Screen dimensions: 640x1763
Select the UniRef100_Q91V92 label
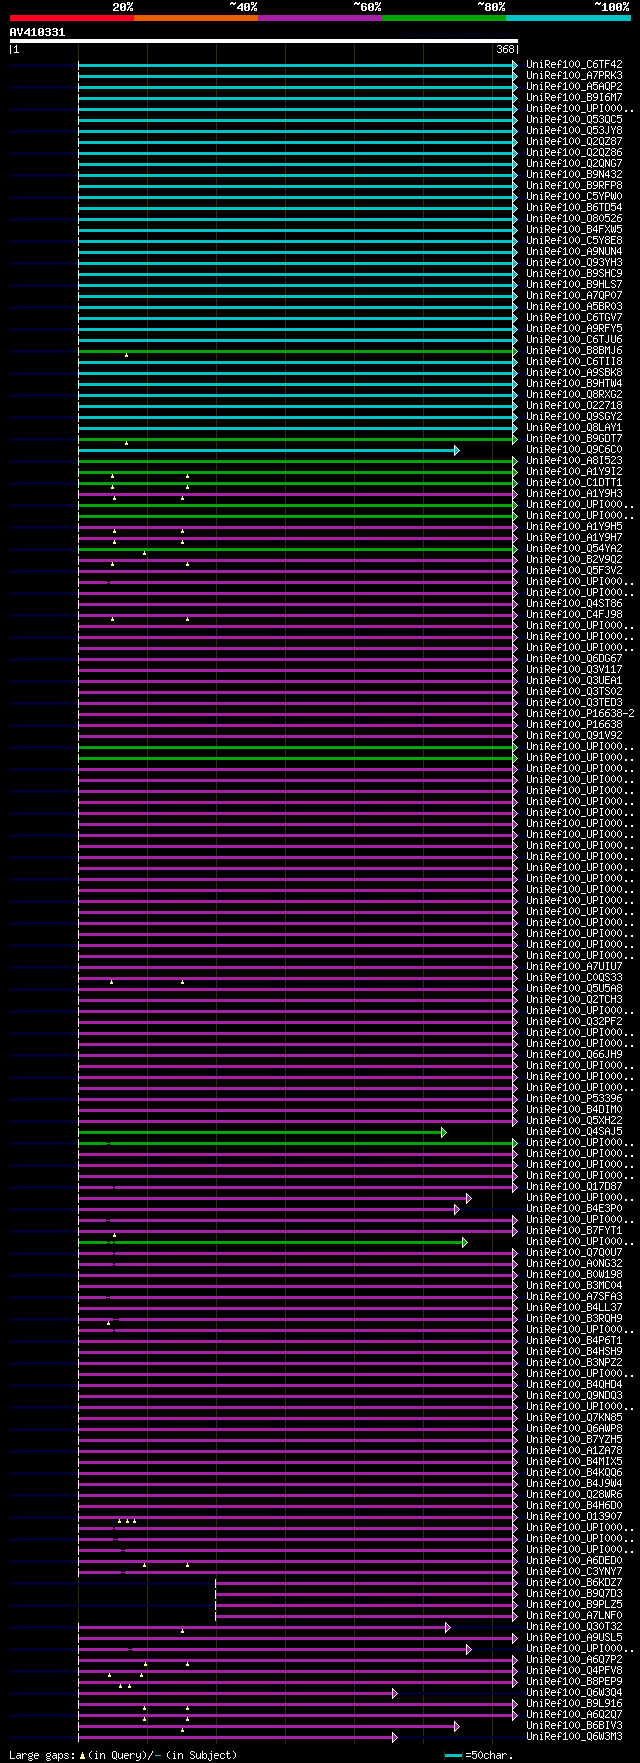(x=574, y=736)
